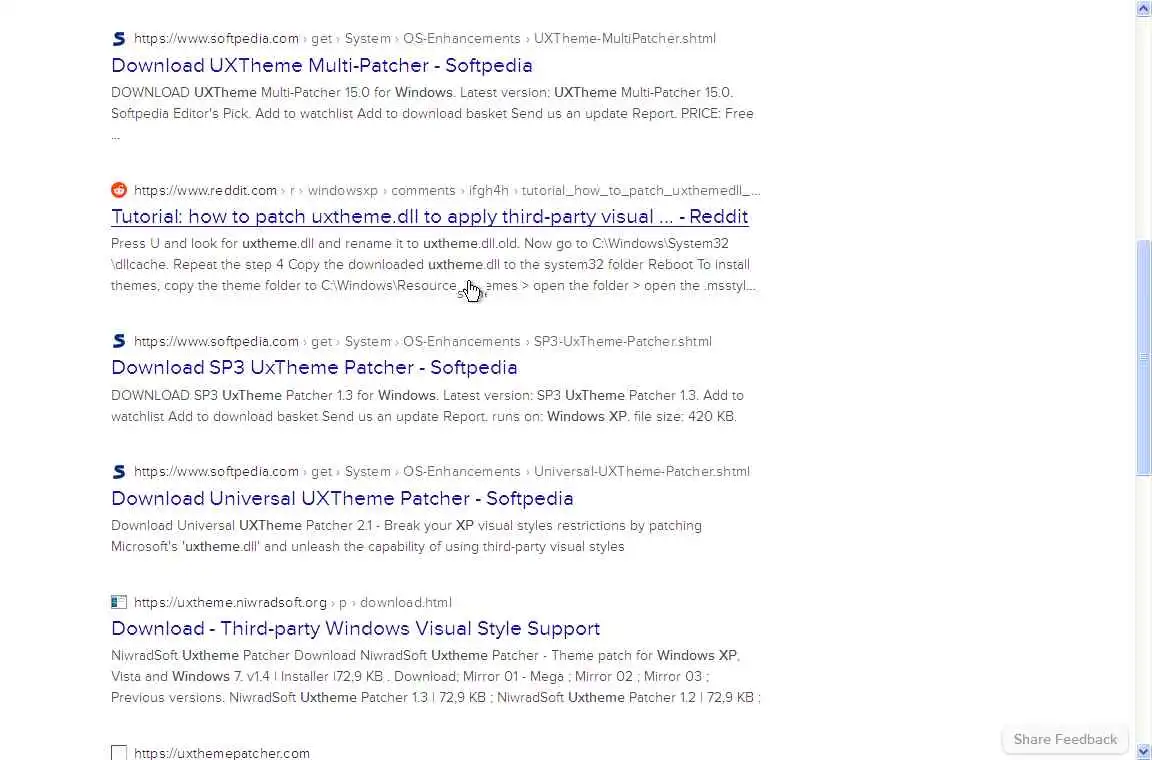Click Softpedia favicon of SP3 UxTheme Patcher result

point(119,341)
